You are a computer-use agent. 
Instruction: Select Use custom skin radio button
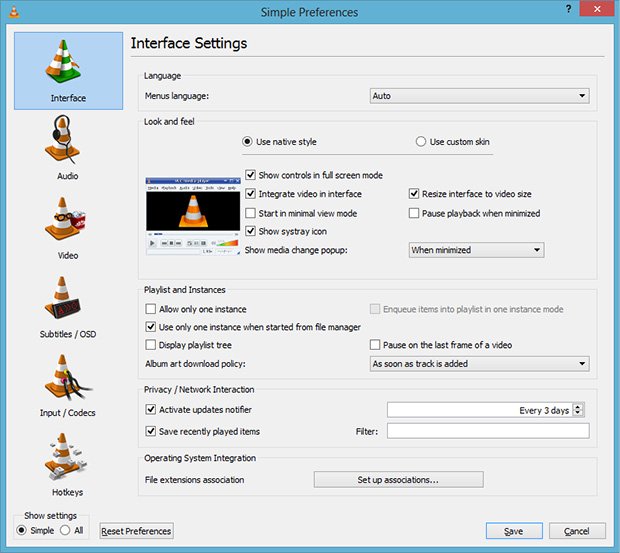coord(421,142)
